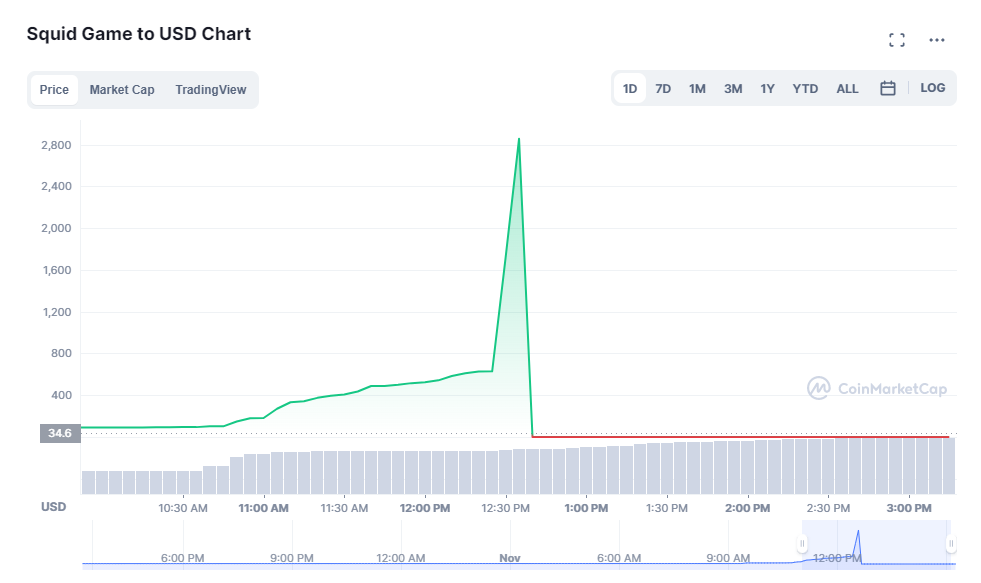Click the 1,200 y-axis label
The height and width of the screenshot is (583, 981).
click(x=56, y=312)
